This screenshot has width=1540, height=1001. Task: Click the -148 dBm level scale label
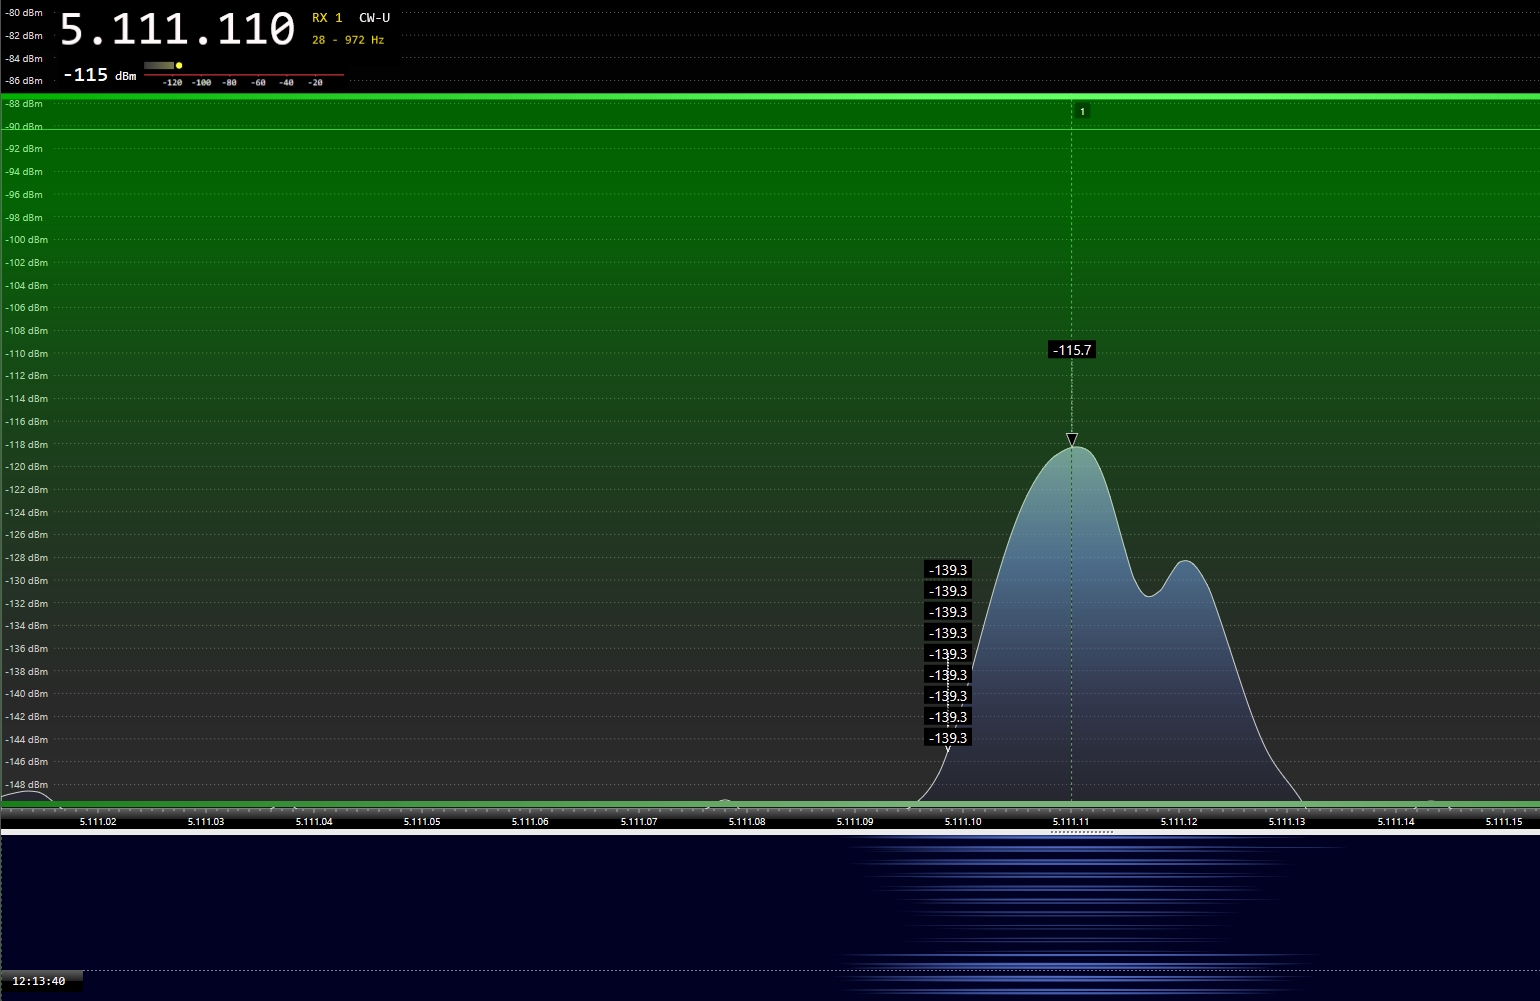pyautogui.click(x=26, y=785)
